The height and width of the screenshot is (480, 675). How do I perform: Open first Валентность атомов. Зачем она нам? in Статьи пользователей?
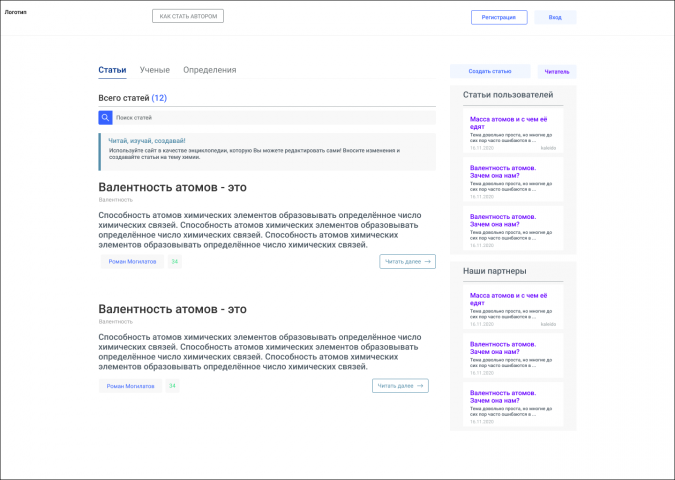click(x=513, y=180)
